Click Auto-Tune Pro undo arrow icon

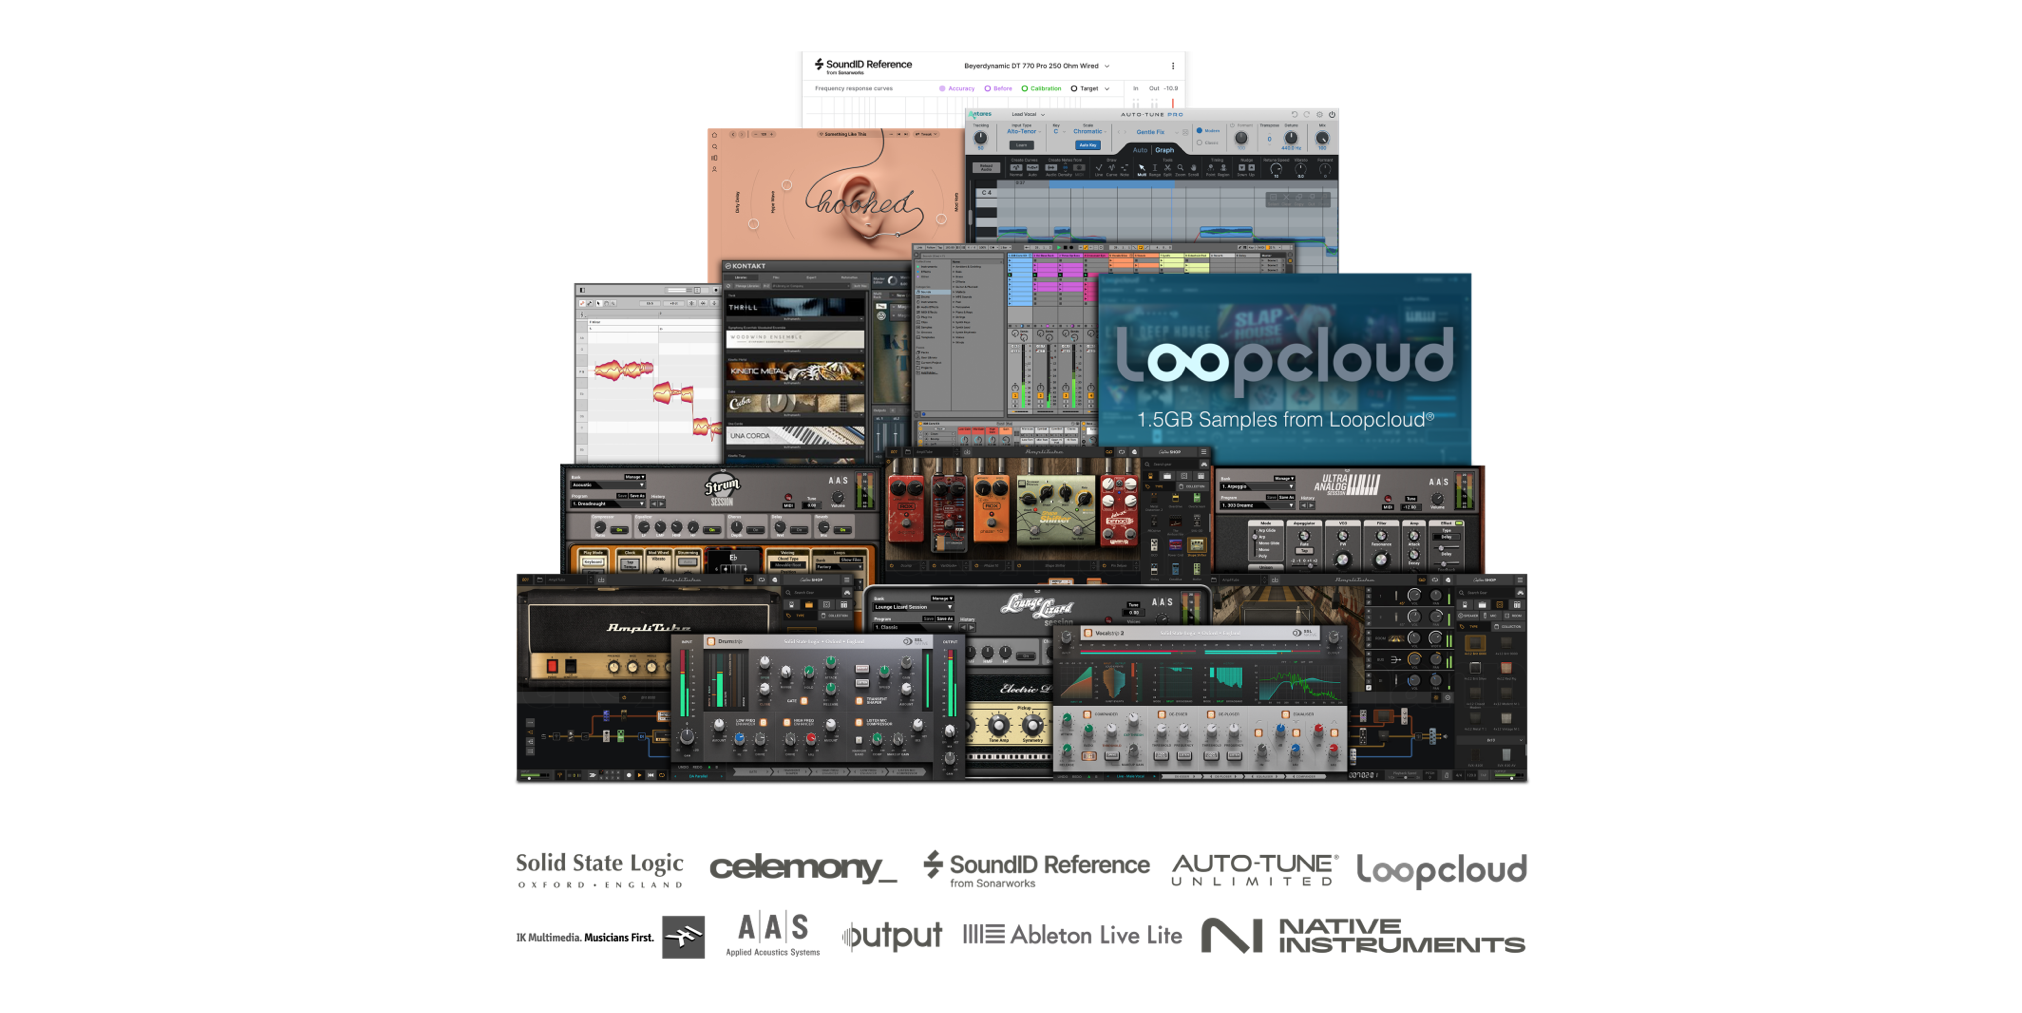pyautogui.click(x=1295, y=114)
